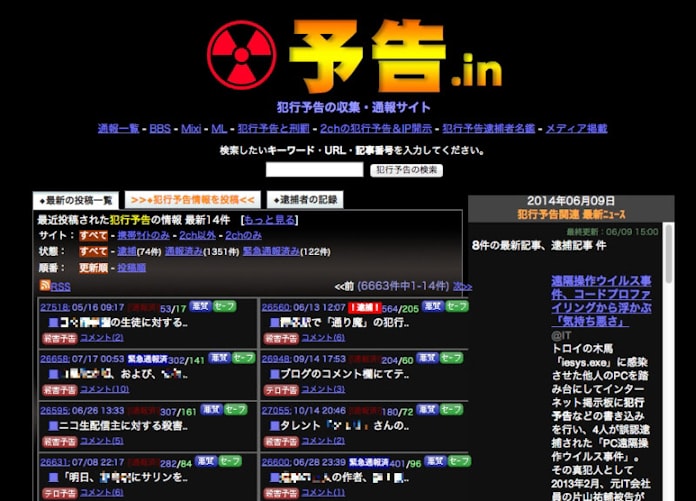Filter status by 逮捕
696x501 pixels.
click(127, 251)
